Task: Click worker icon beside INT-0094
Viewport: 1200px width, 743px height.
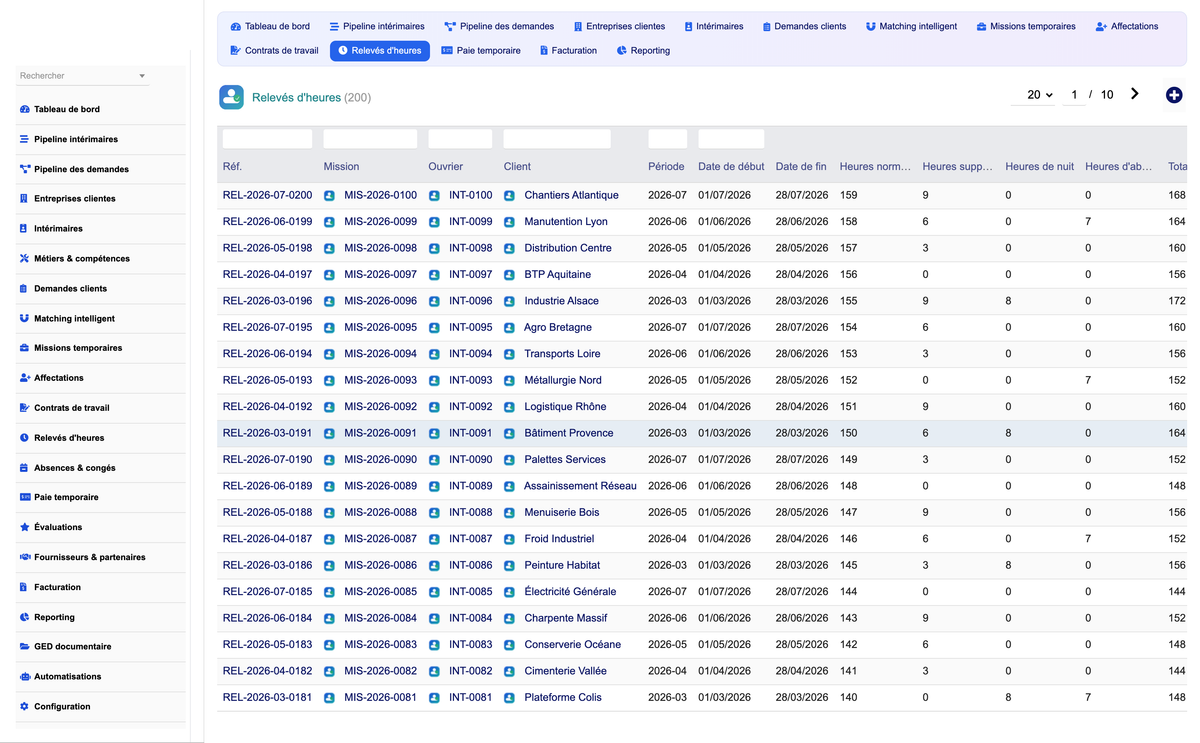Action: point(434,354)
